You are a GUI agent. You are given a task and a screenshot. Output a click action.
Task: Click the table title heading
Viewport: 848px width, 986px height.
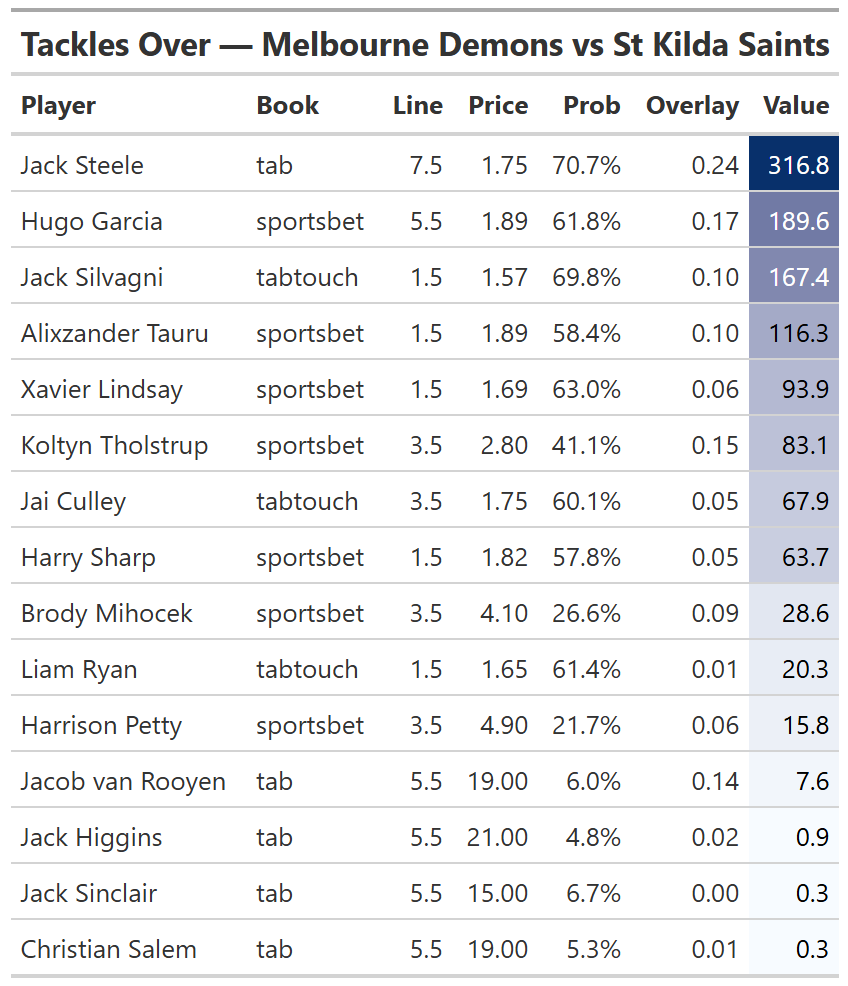[425, 45]
